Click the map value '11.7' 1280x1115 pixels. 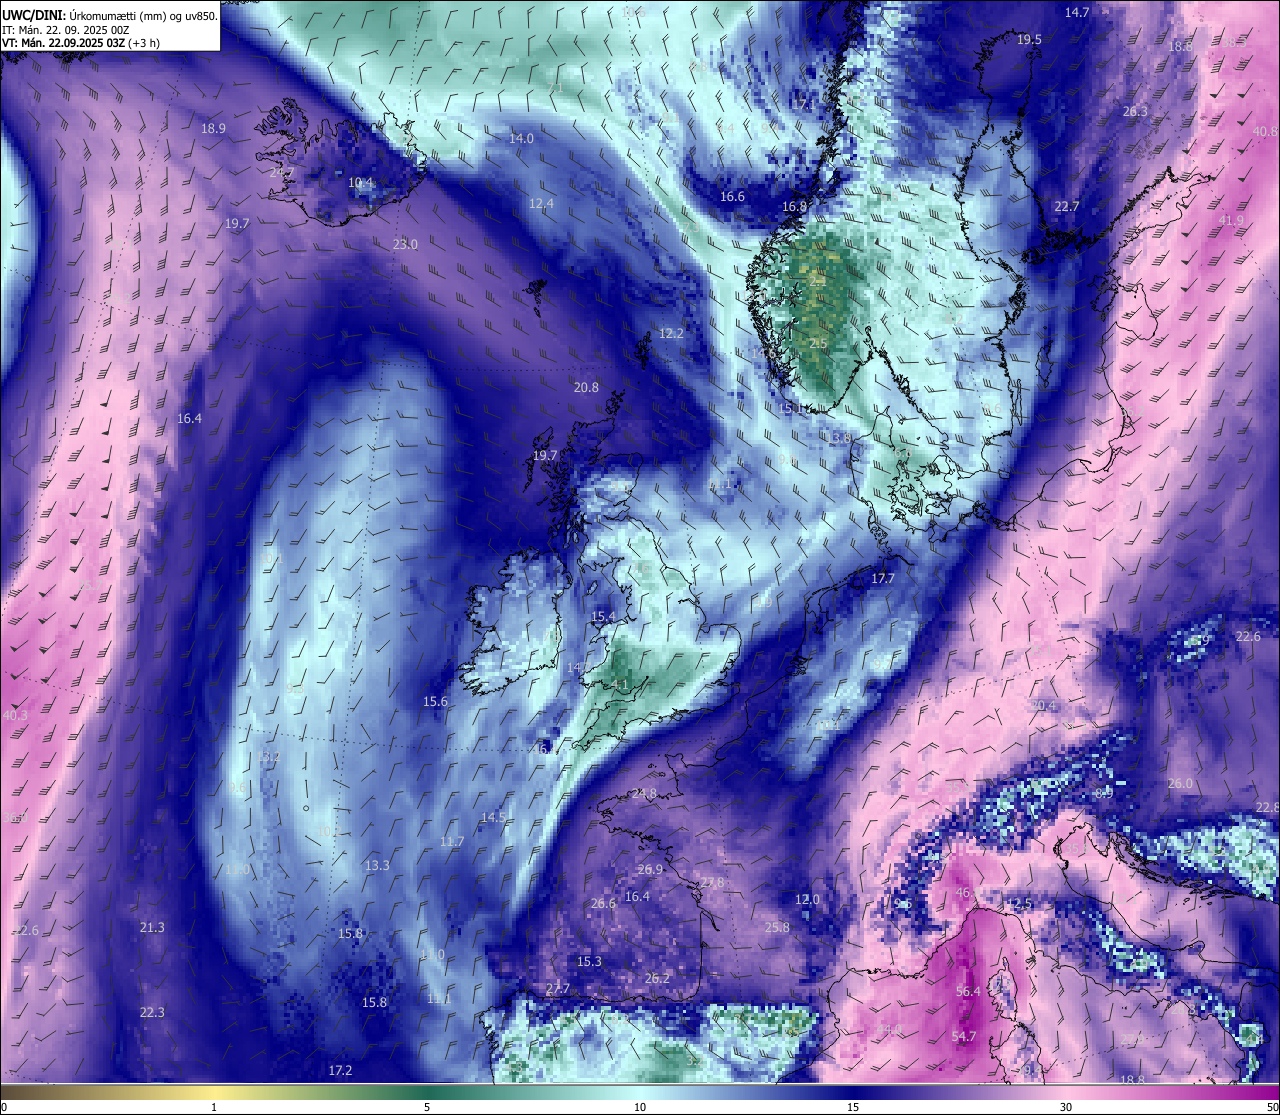pos(452,841)
